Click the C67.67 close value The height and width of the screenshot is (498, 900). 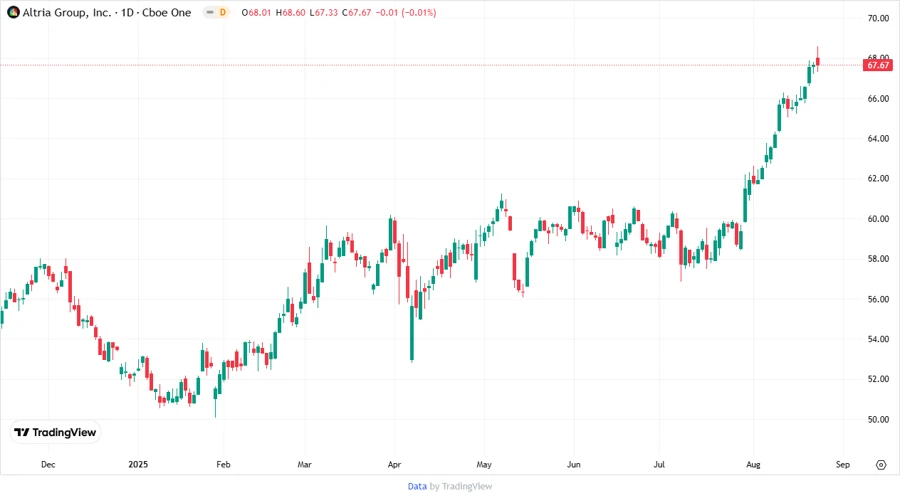[x=356, y=12]
